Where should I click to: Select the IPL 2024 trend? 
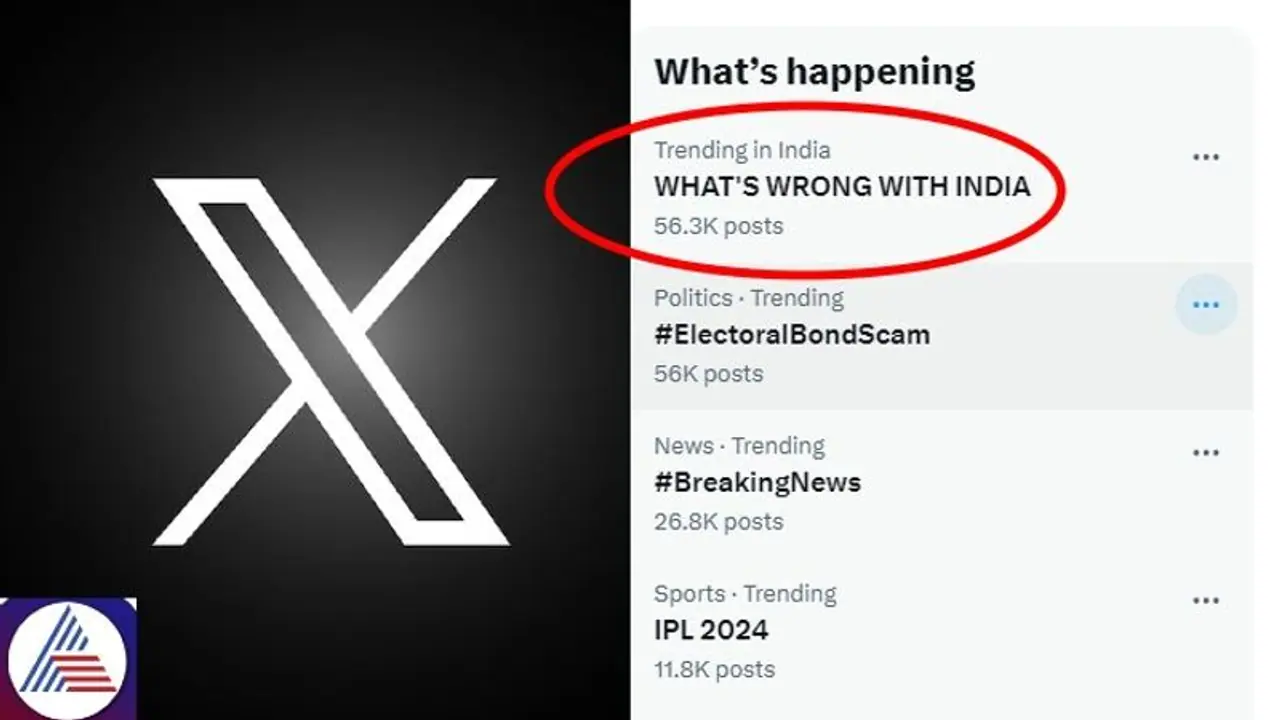[x=711, y=631]
